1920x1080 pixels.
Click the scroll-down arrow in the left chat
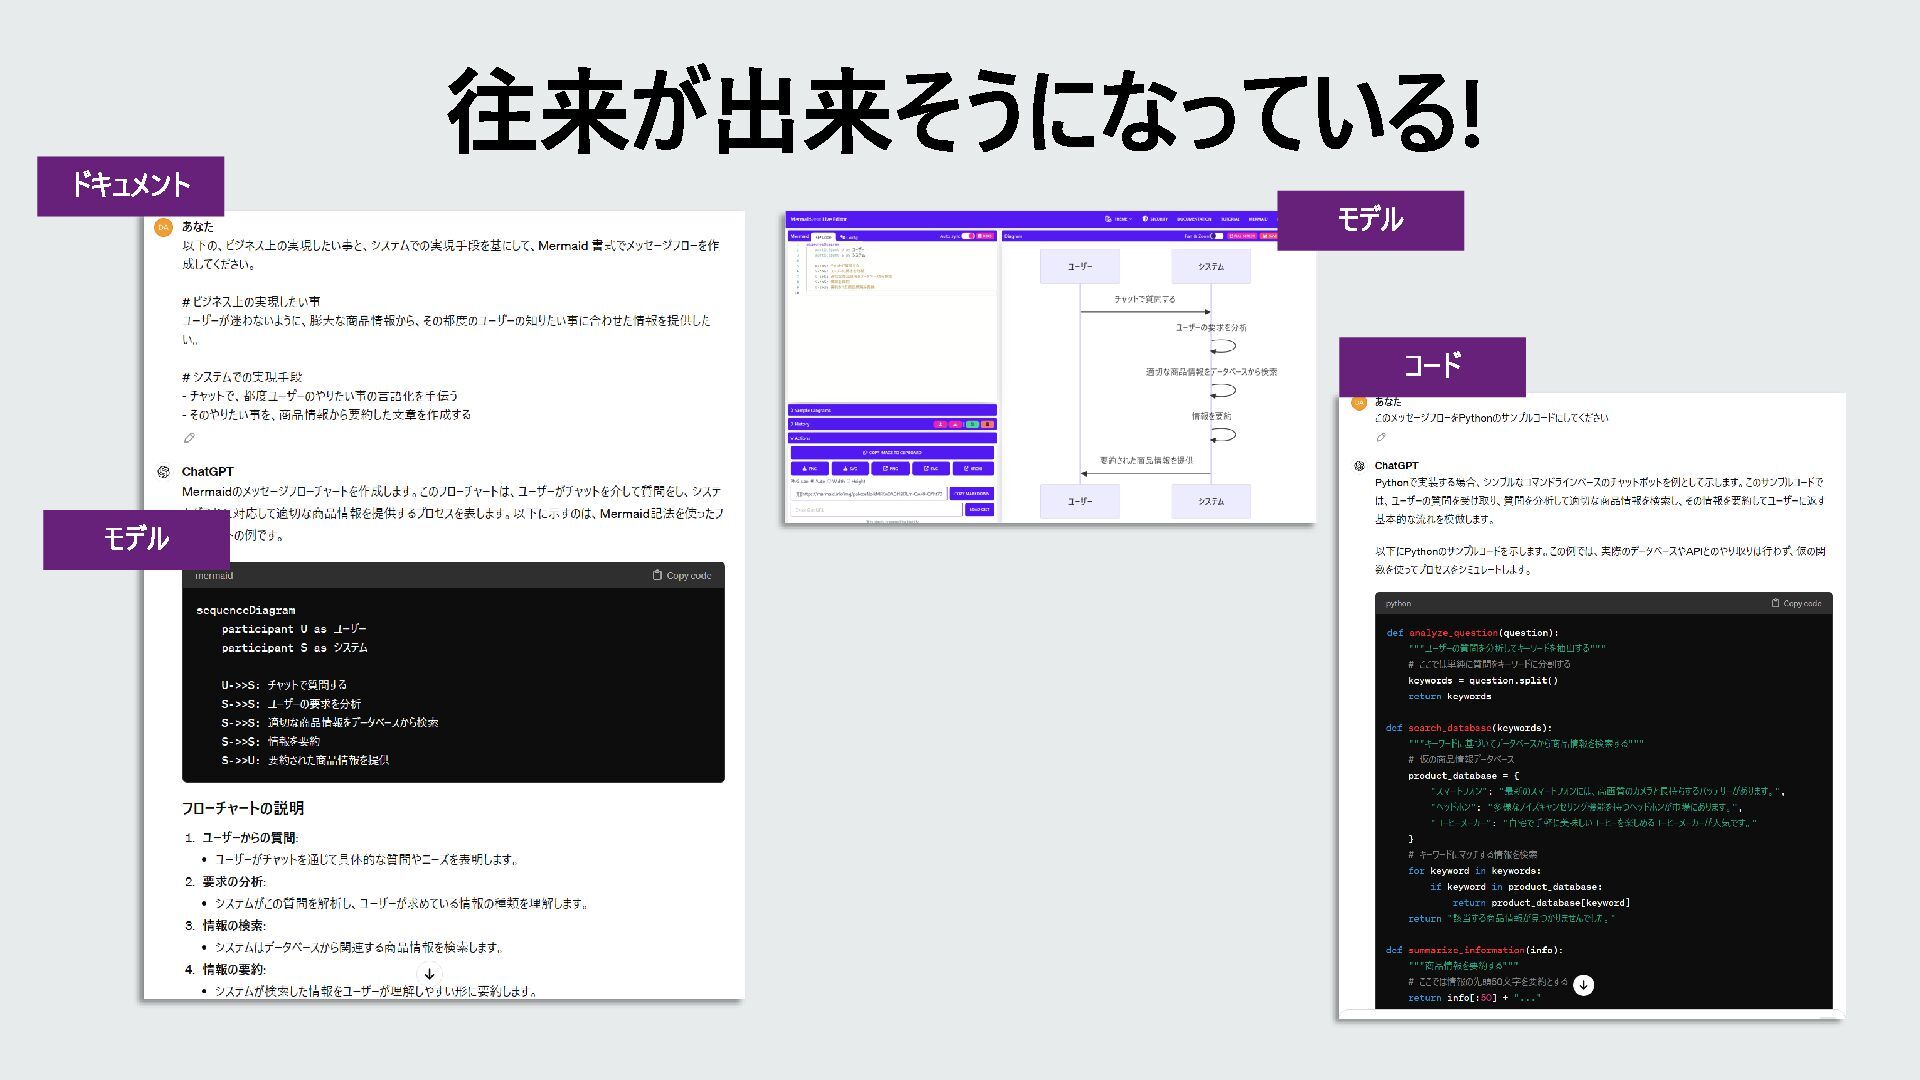point(429,974)
